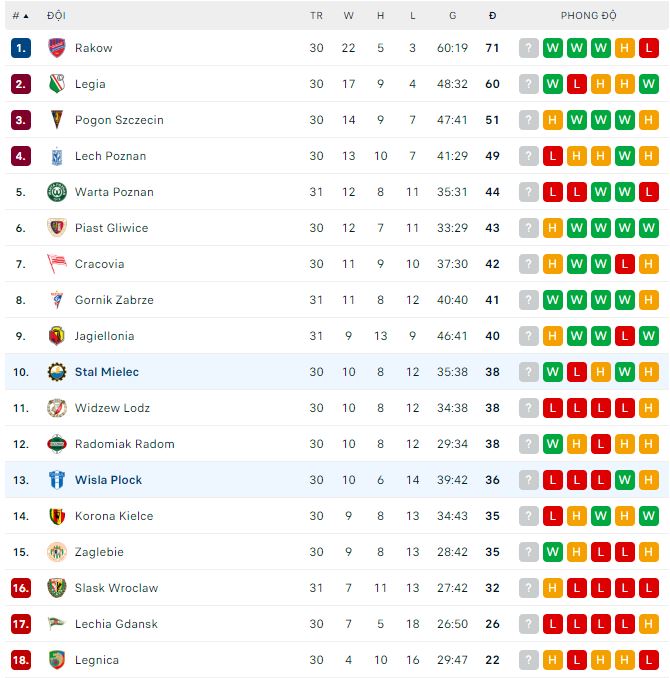Open the Stal Mielec team link

pos(107,372)
